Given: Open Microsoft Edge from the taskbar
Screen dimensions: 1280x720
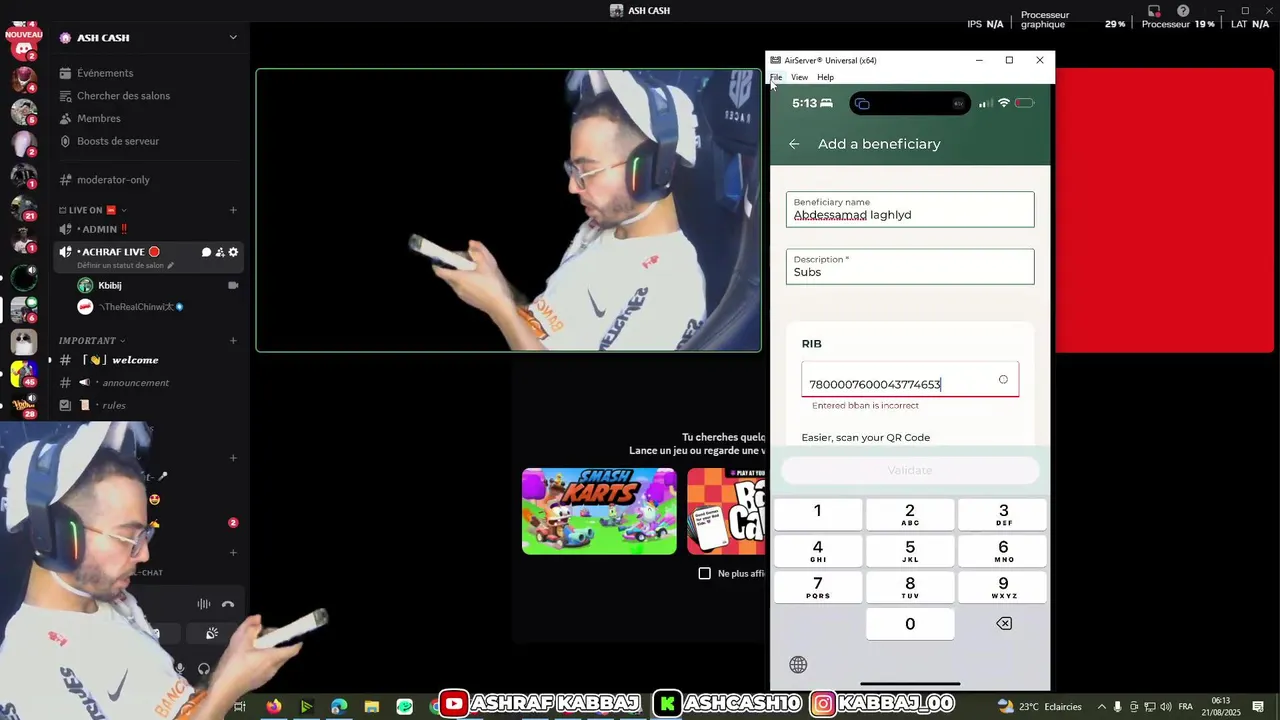Looking at the screenshot, I should tap(339, 706).
